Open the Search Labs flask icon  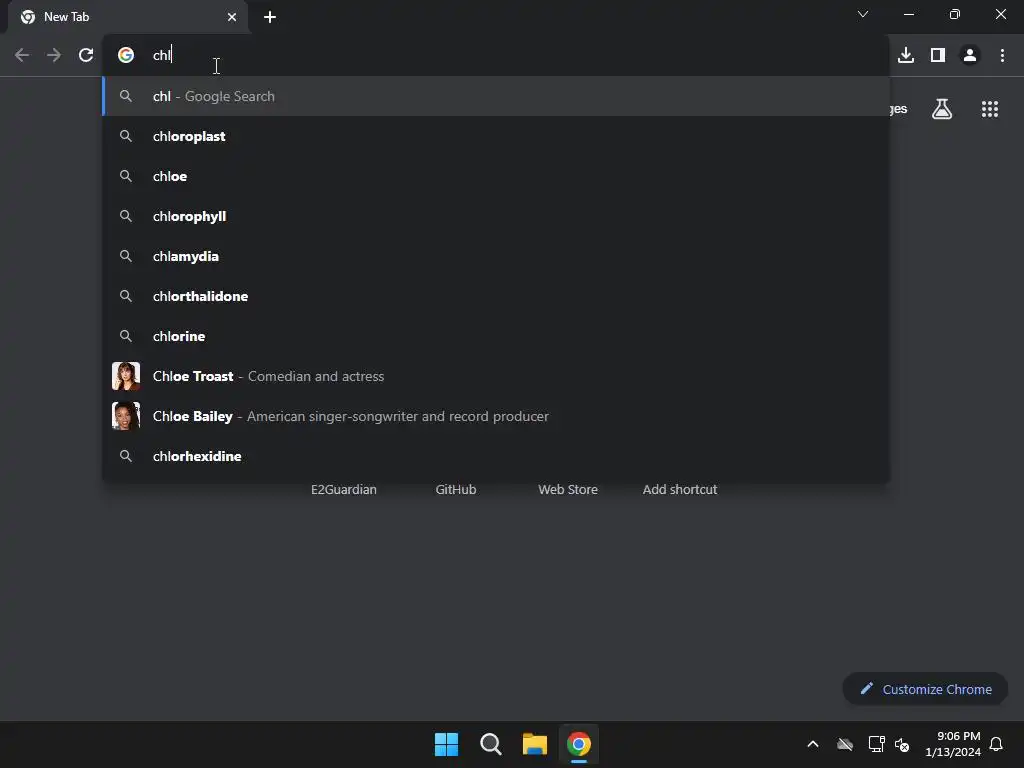point(942,109)
